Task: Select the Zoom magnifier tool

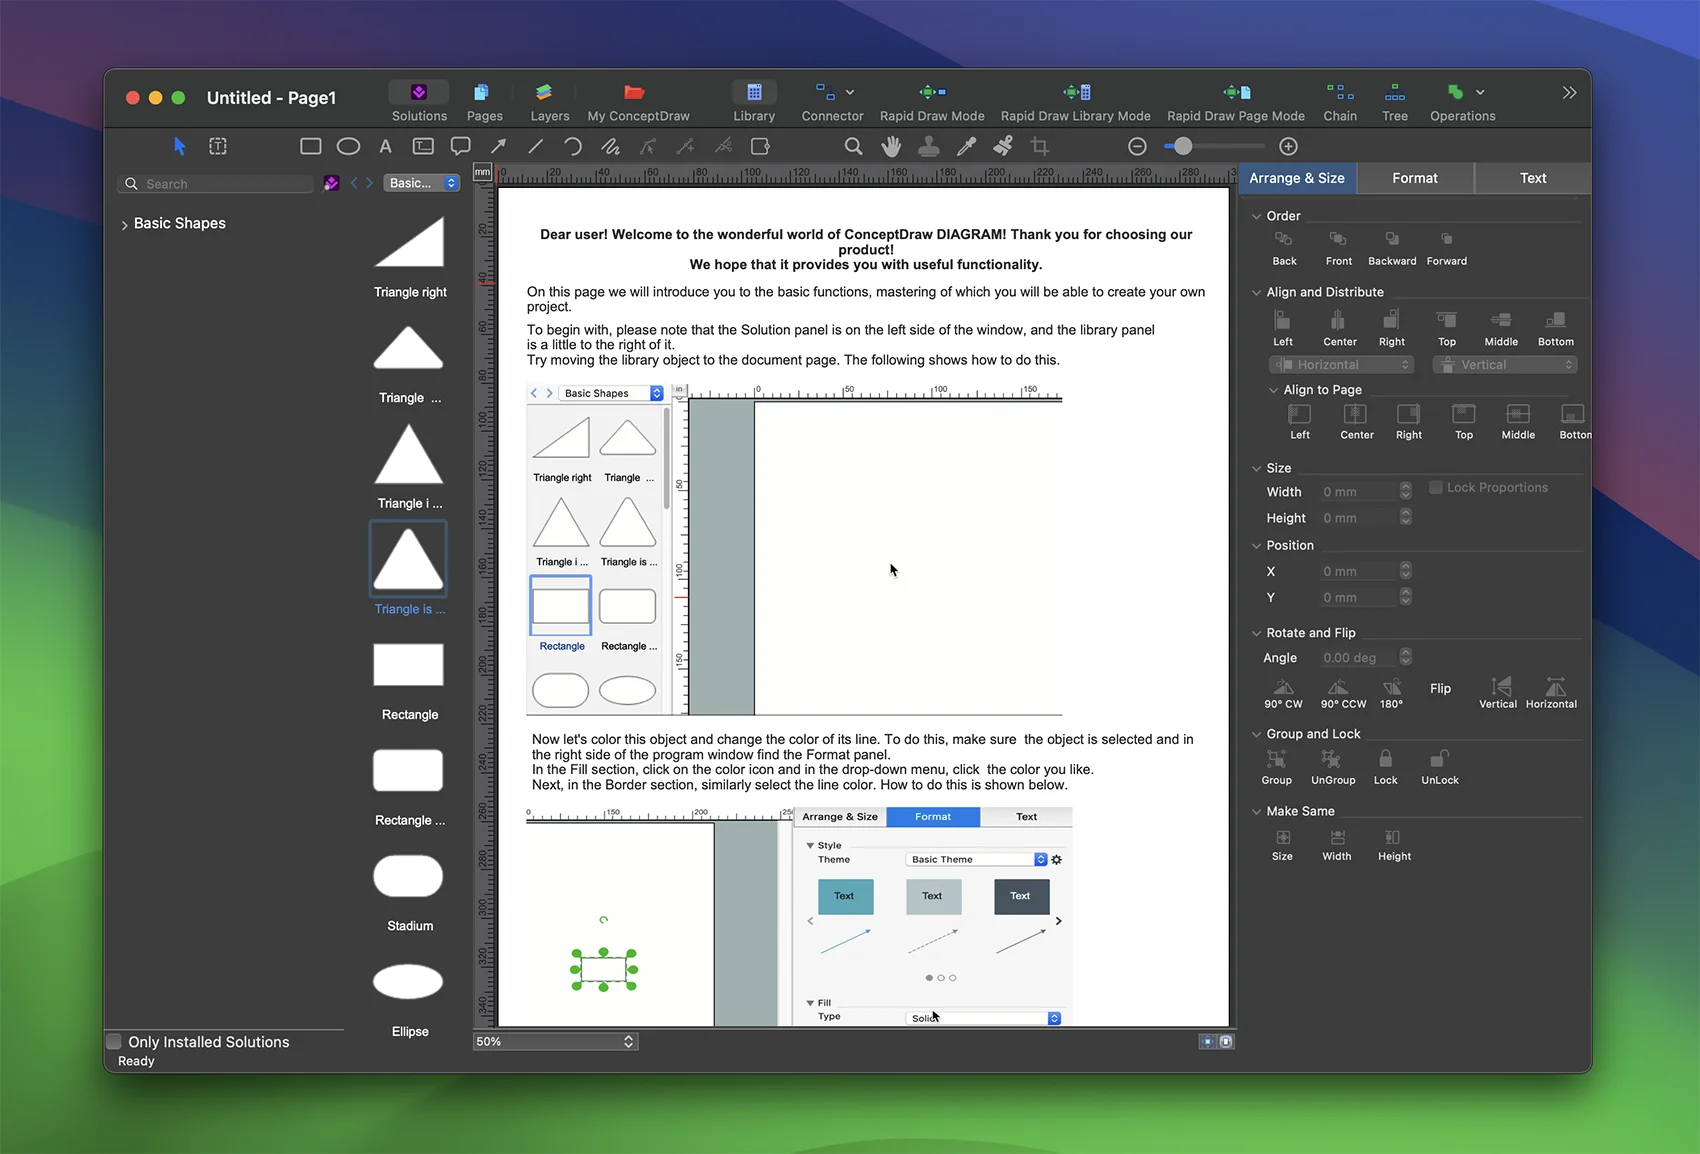Action: point(853,146)
